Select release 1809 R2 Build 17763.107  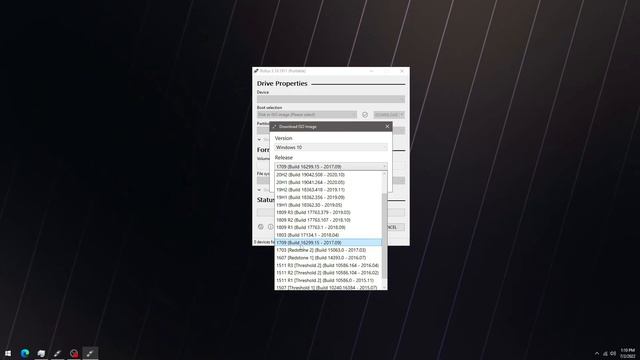pos(328,220)
